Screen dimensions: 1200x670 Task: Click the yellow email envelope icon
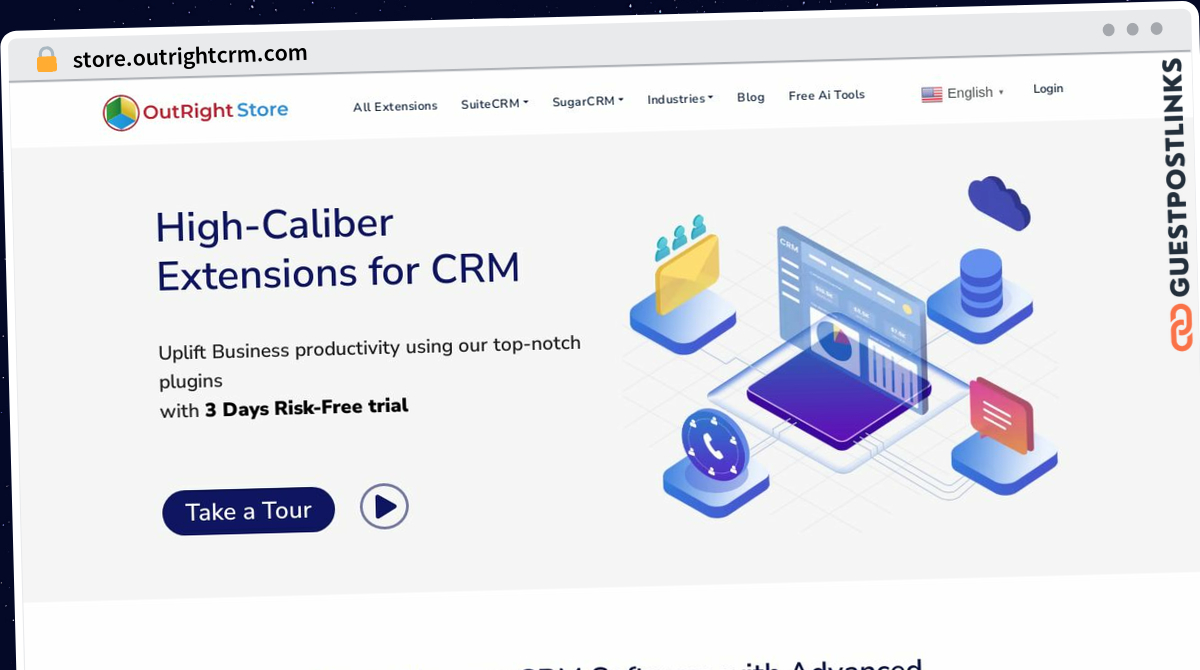tap(687, 272)
